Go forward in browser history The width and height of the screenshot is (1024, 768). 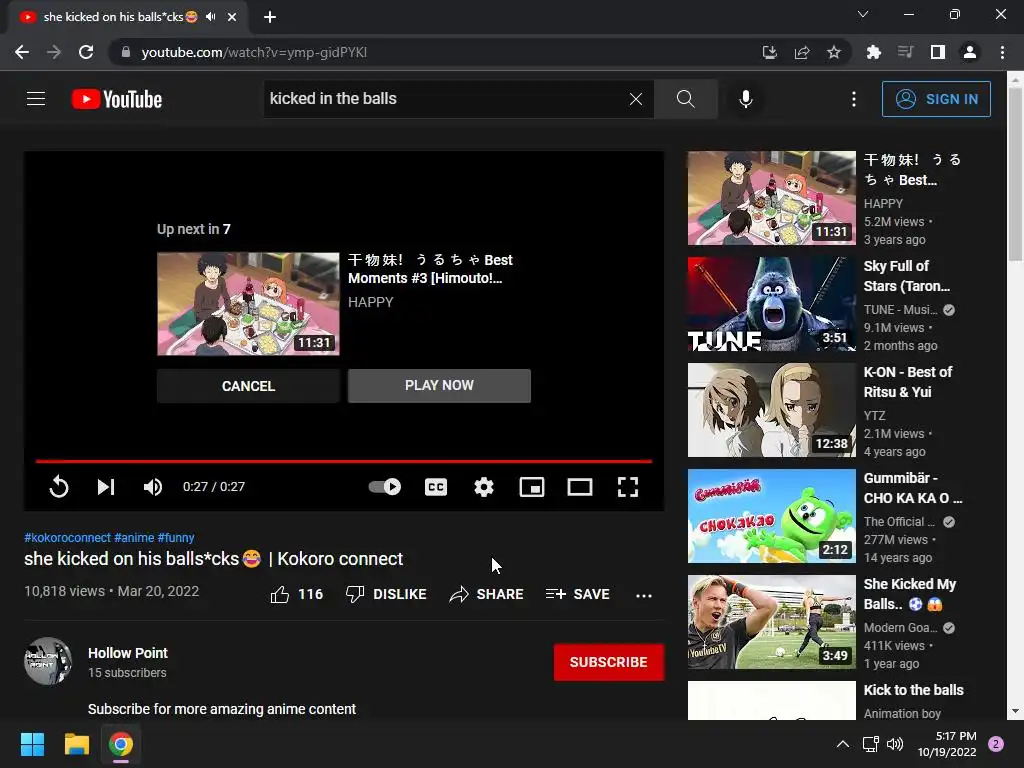(x=54, y=52)
